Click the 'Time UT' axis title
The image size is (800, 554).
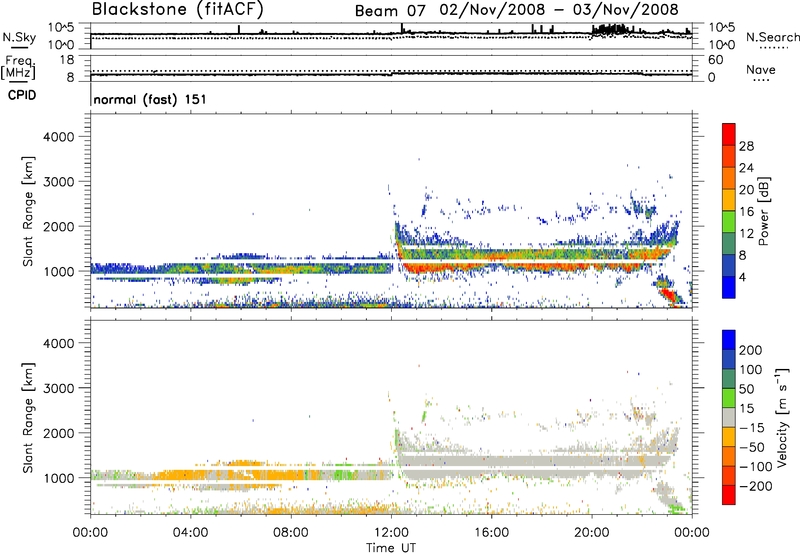click(391, 548)
